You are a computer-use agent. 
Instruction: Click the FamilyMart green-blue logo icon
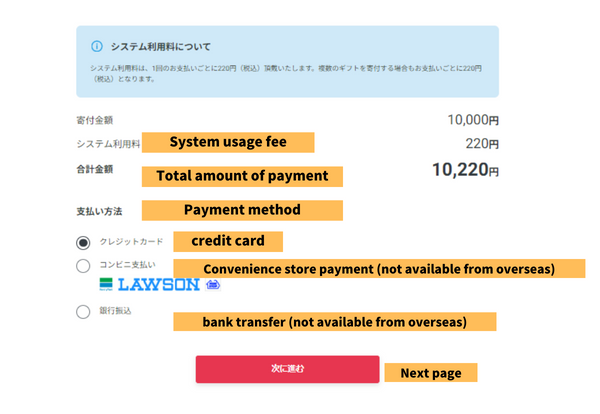pos(106,285)
